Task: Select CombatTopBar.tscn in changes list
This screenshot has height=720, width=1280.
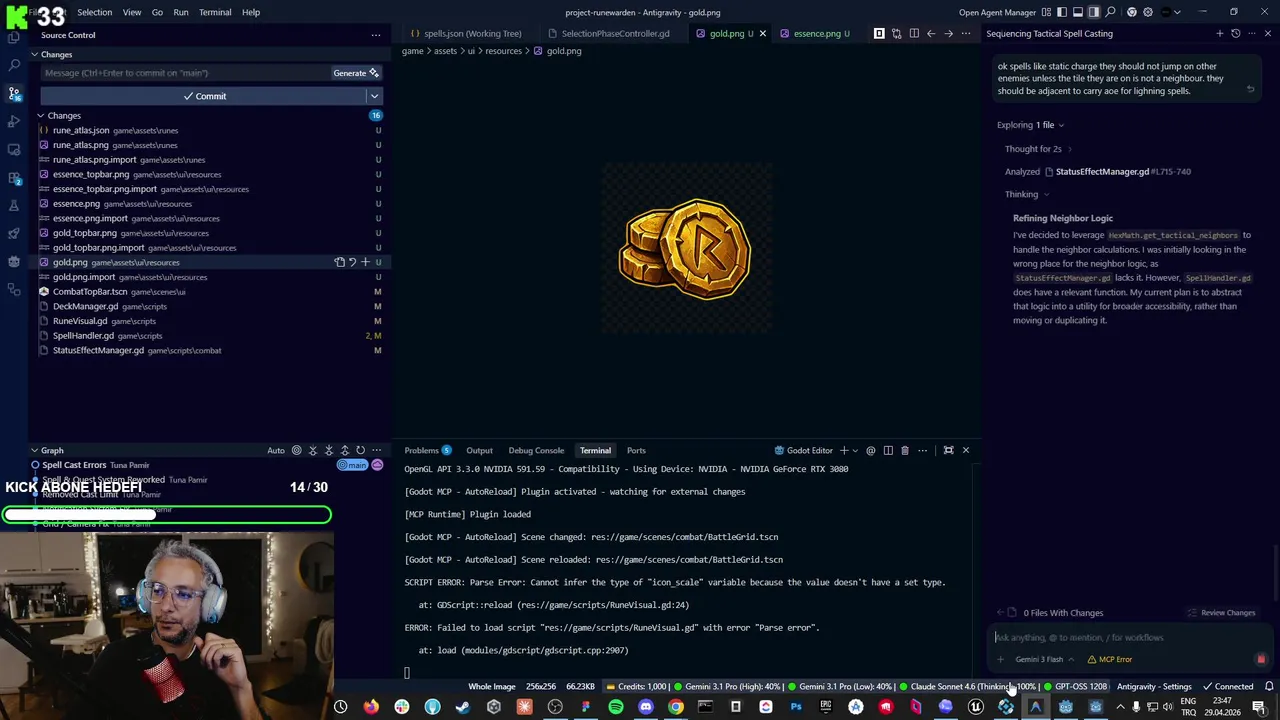Action: tap(210, 292)
